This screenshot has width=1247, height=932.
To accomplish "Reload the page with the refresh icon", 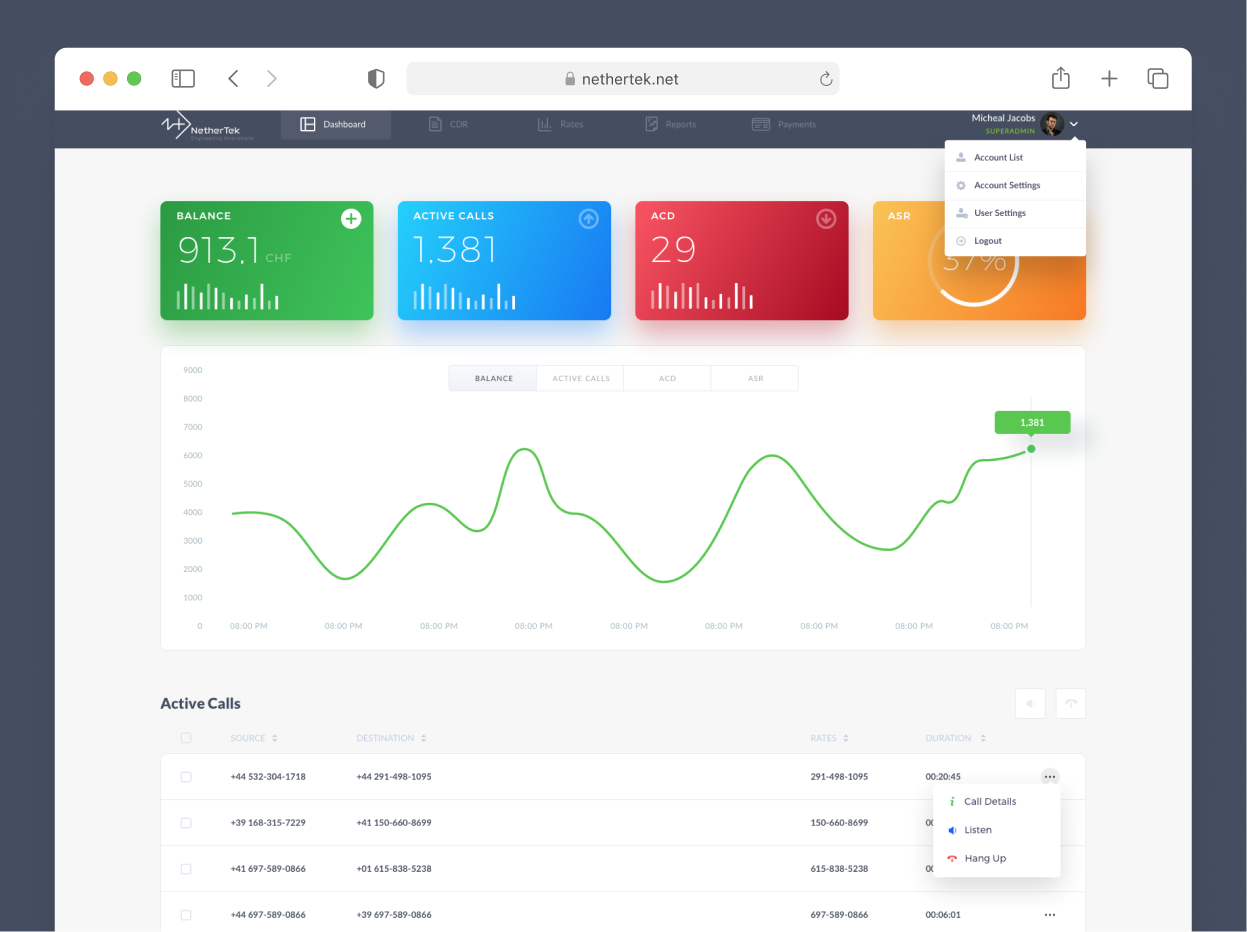I will (x=826, y=79).
